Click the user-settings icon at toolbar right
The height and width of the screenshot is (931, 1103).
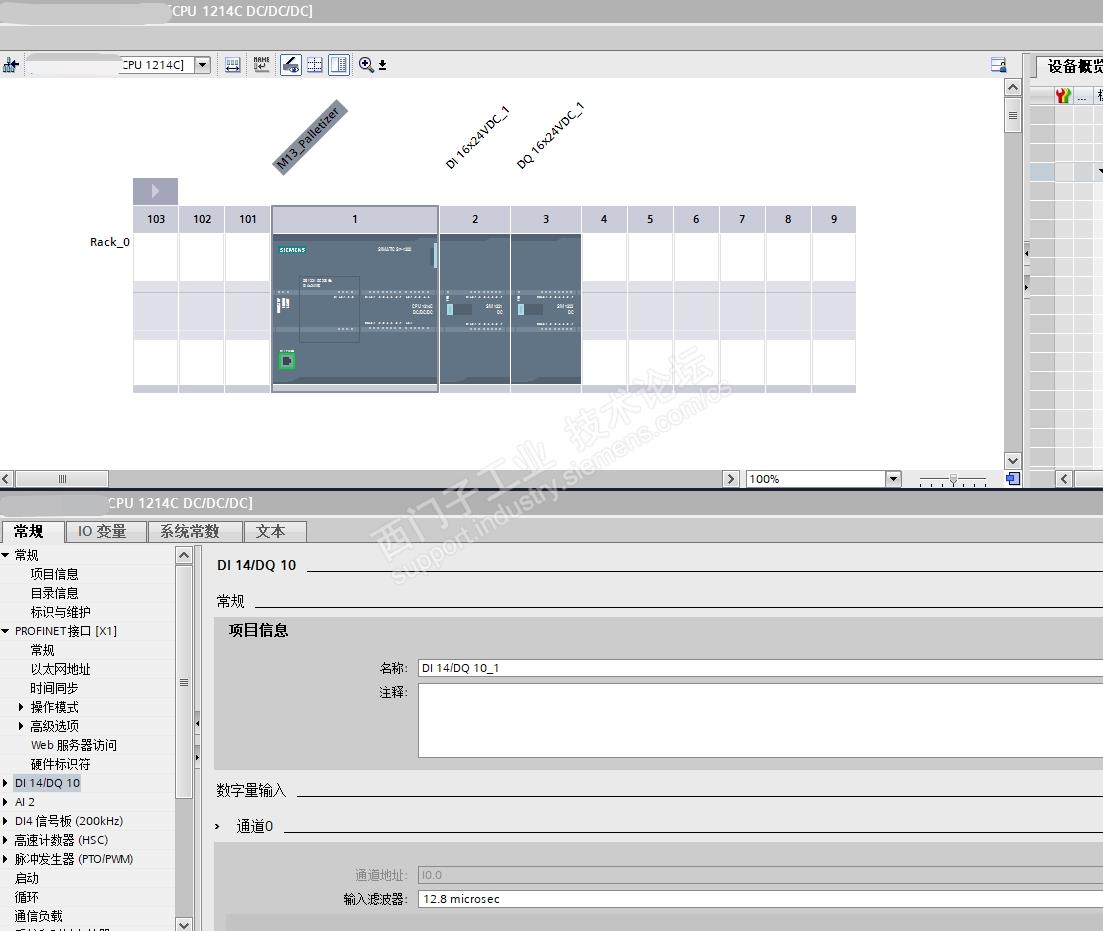click(998, 65)
